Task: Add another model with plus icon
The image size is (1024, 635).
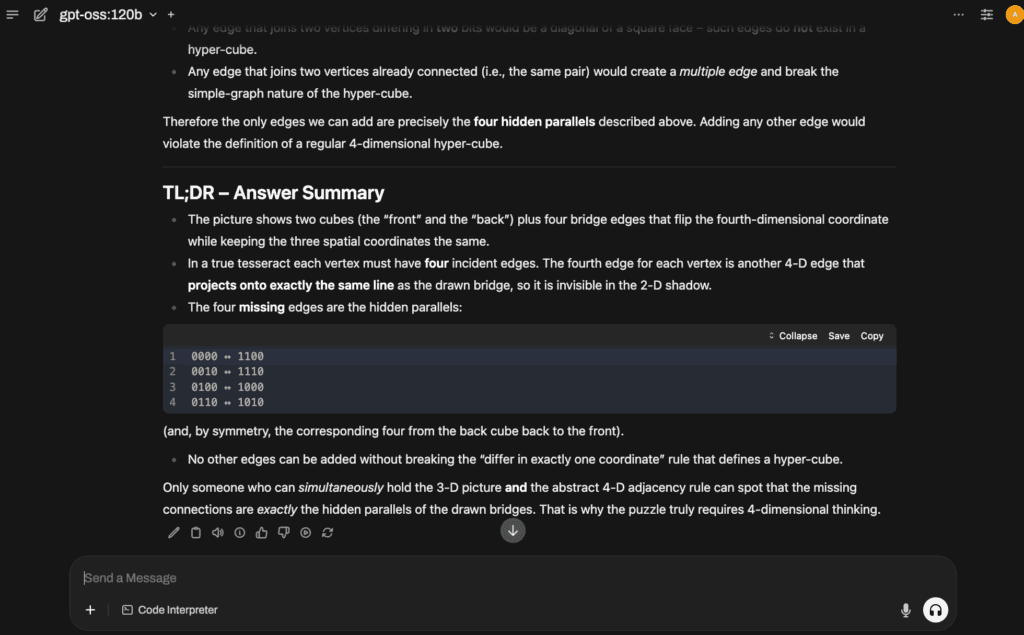Action: [x=171, y=14]
